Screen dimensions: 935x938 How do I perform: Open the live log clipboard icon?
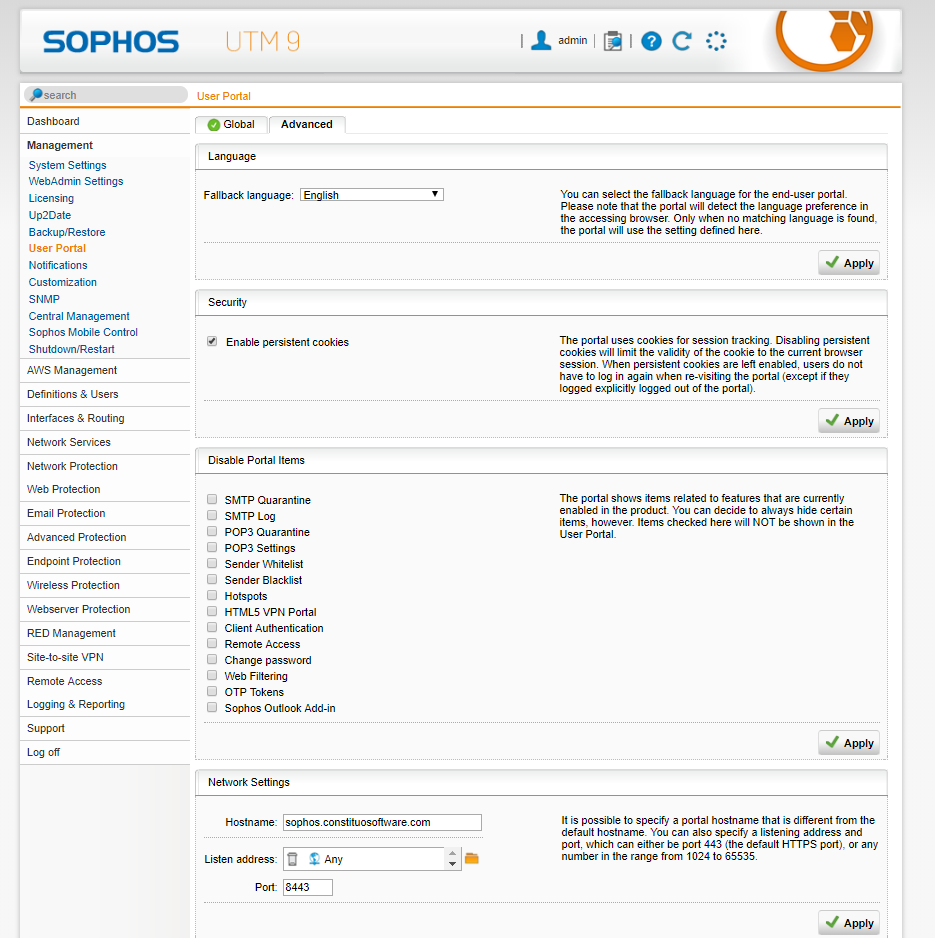pyautogui.click(x=613, y=41)
